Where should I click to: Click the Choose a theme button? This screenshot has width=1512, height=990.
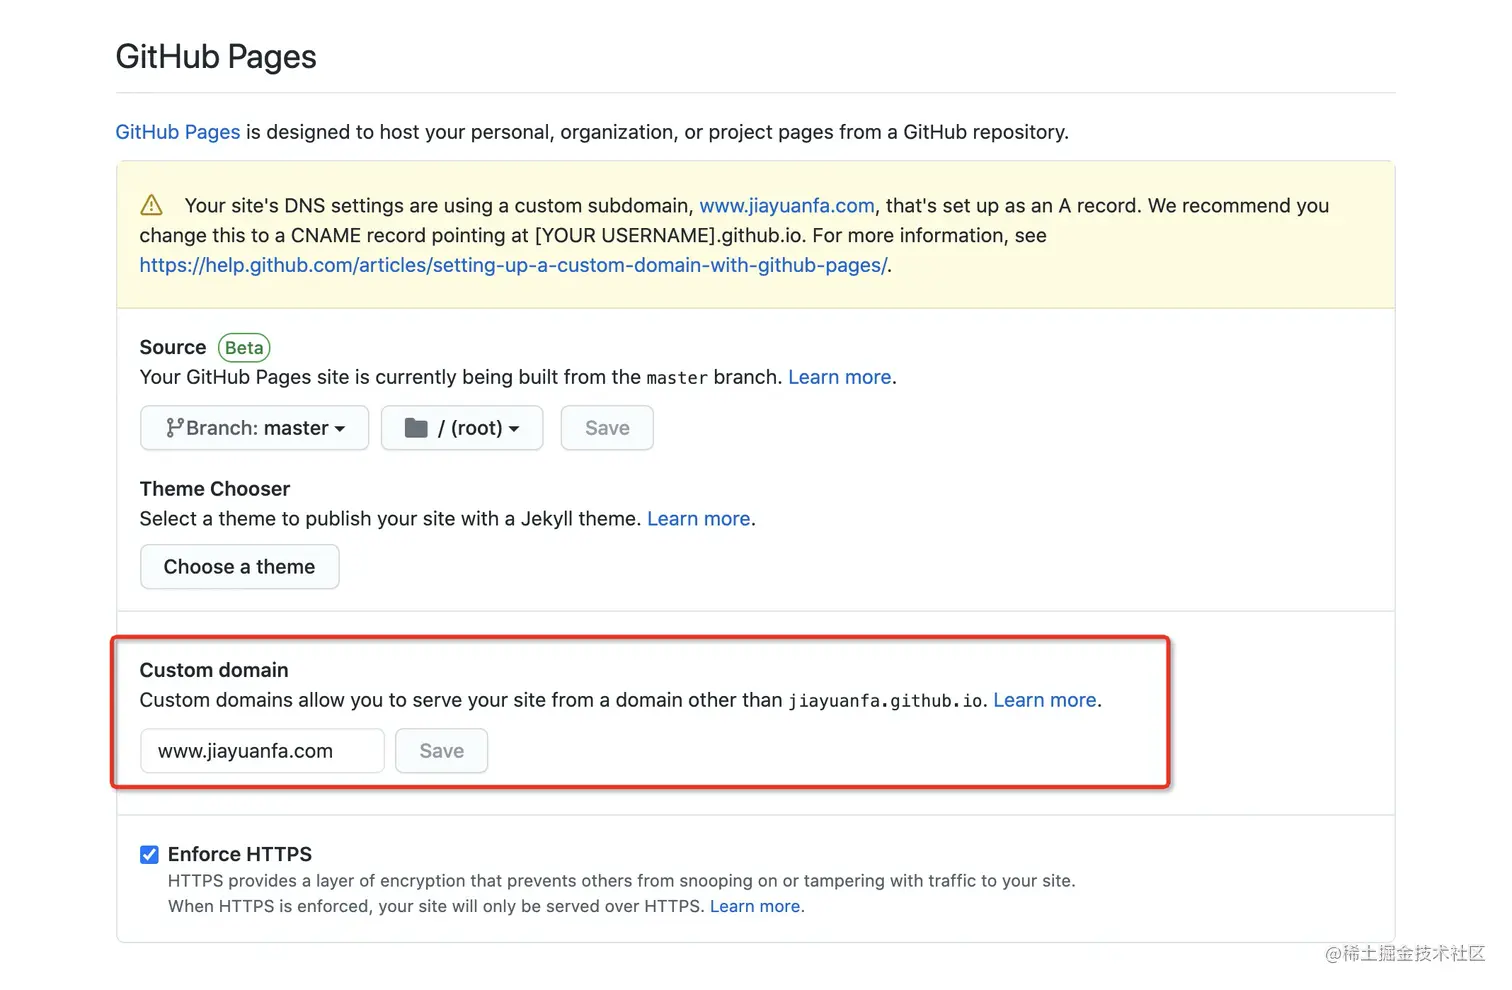[x=239, y=567]
